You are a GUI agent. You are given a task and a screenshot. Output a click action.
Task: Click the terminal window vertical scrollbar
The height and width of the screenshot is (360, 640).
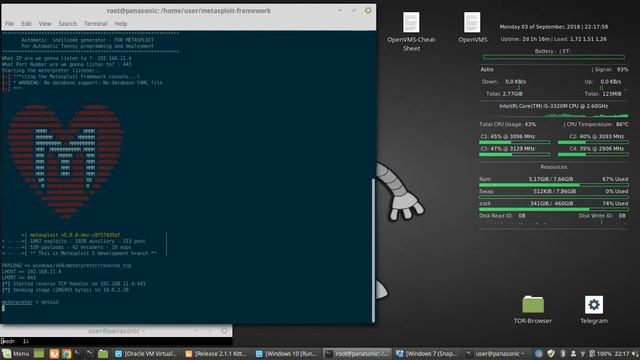373,250
